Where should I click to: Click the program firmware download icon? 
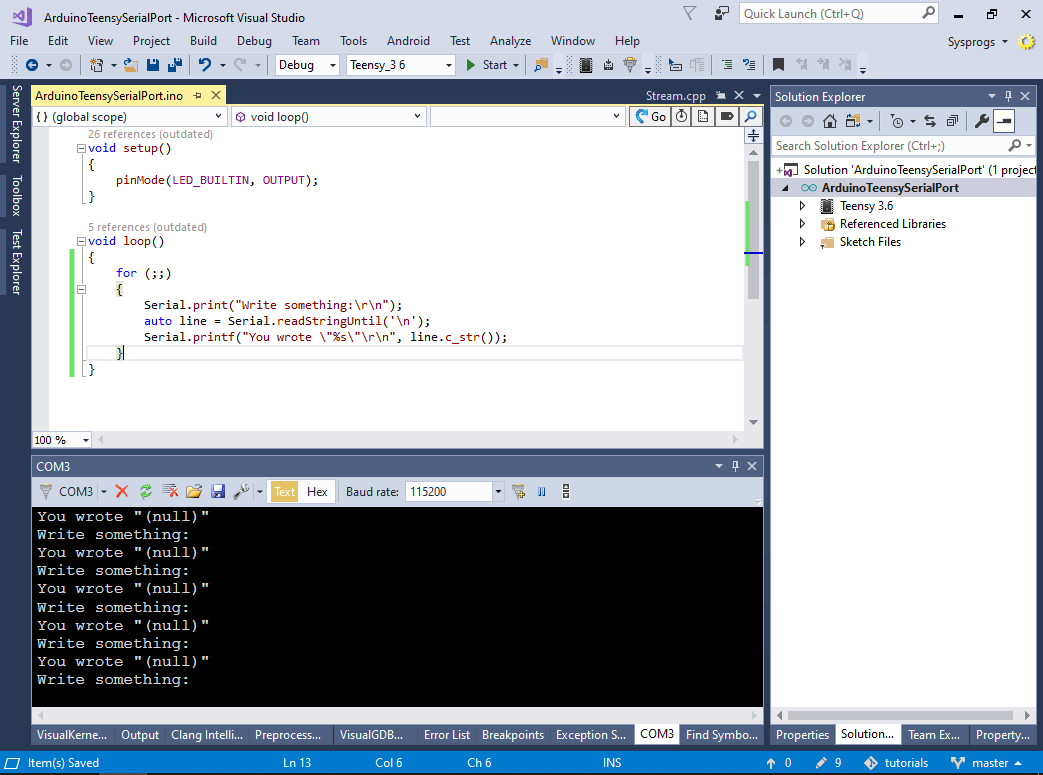pos(608,65)
